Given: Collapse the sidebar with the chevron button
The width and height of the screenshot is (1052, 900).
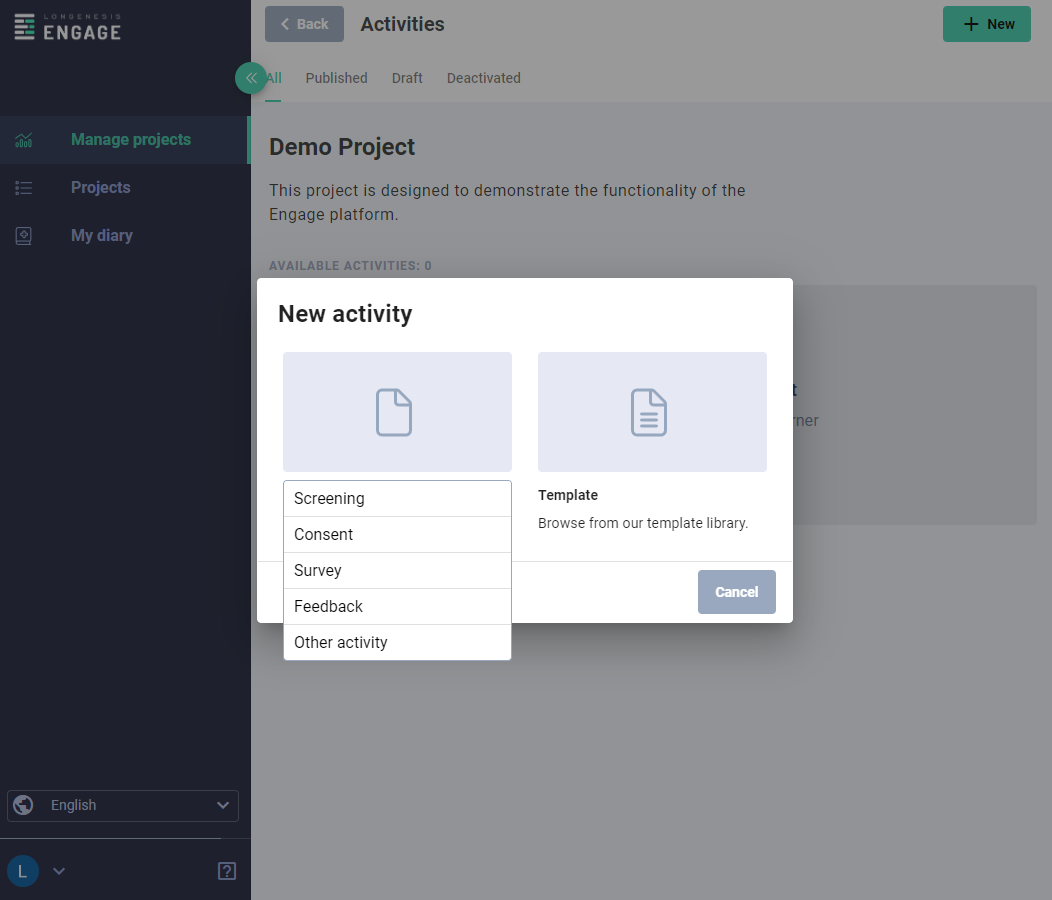Looking at the screenshot, I should [x=250, y=78].
